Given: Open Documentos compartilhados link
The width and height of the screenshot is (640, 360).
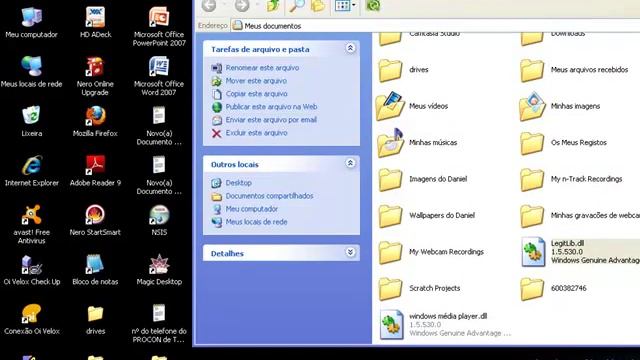Looking at the screenshot, I should (x=269, y=196).
